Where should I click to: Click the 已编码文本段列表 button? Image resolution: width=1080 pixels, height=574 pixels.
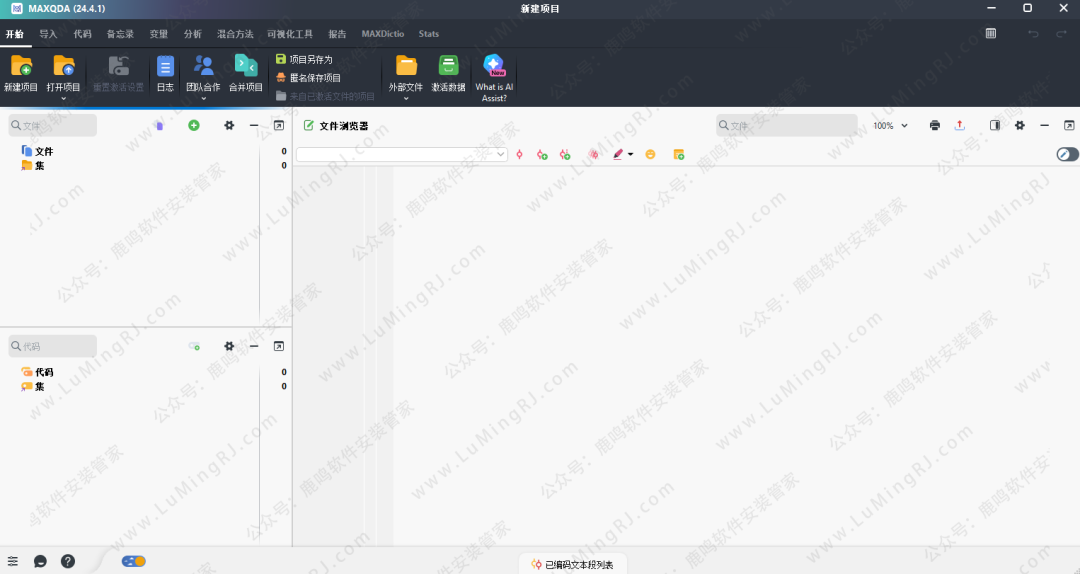coord(572,565)
